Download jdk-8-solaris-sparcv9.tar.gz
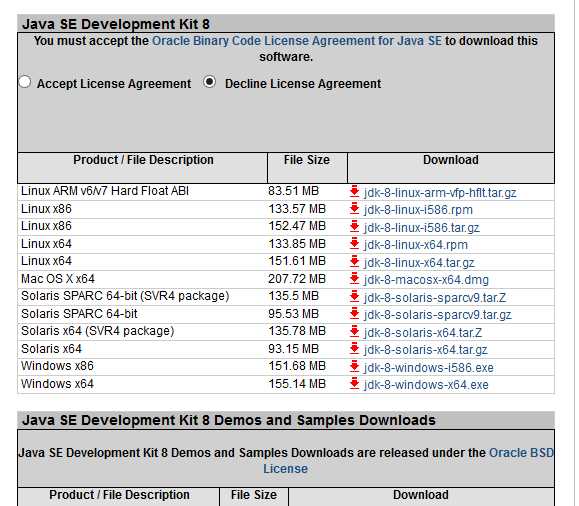579x506 pixels. (x=438, y=315)
